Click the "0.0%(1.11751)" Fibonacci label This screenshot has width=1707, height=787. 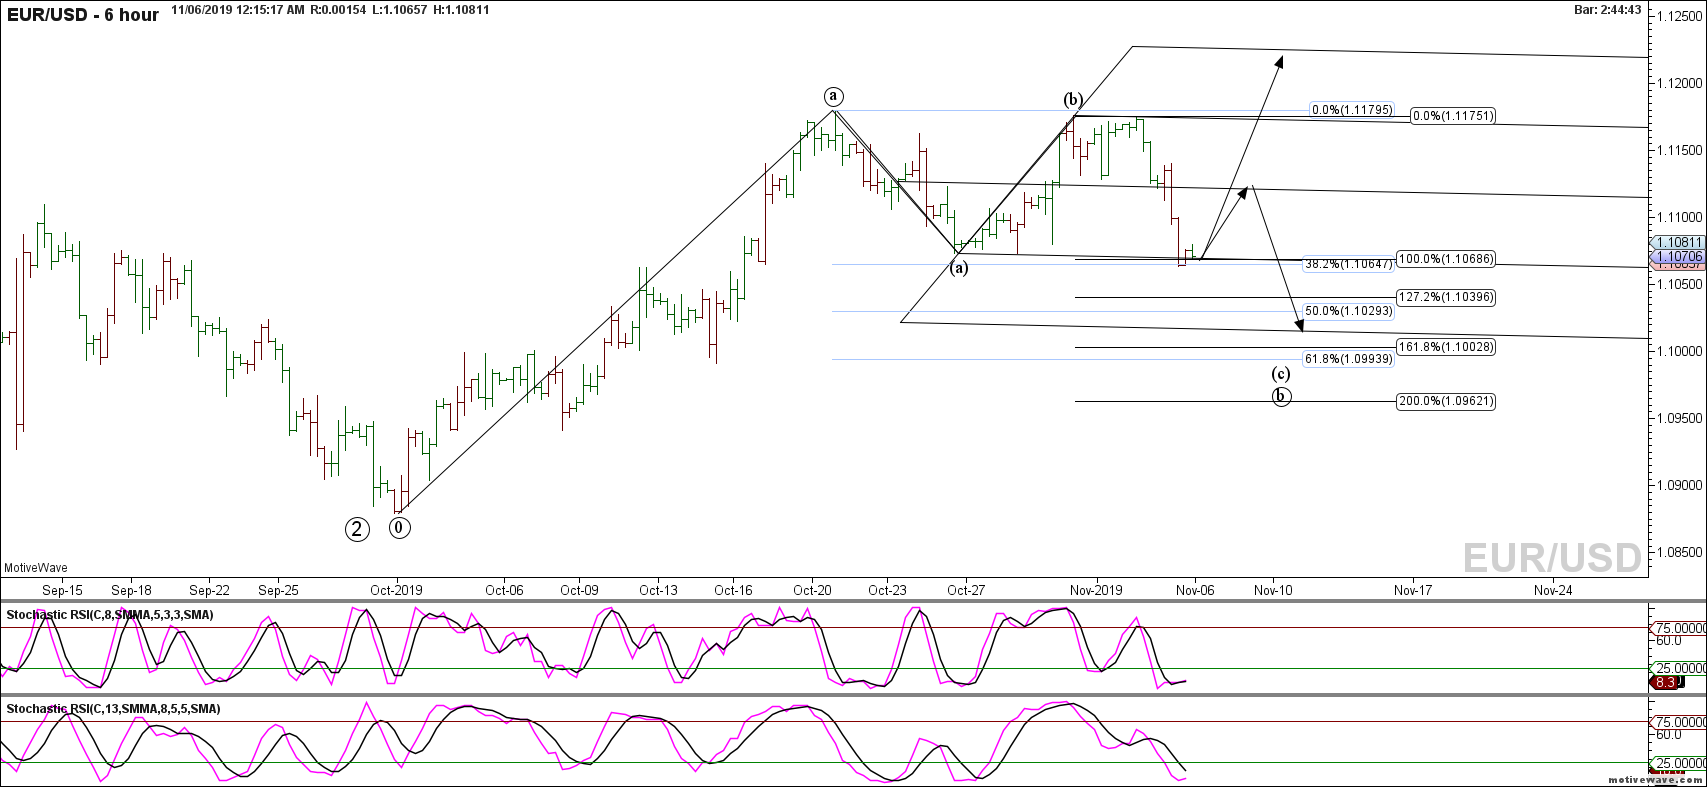pyautogui.click(x=1453, y=116)
